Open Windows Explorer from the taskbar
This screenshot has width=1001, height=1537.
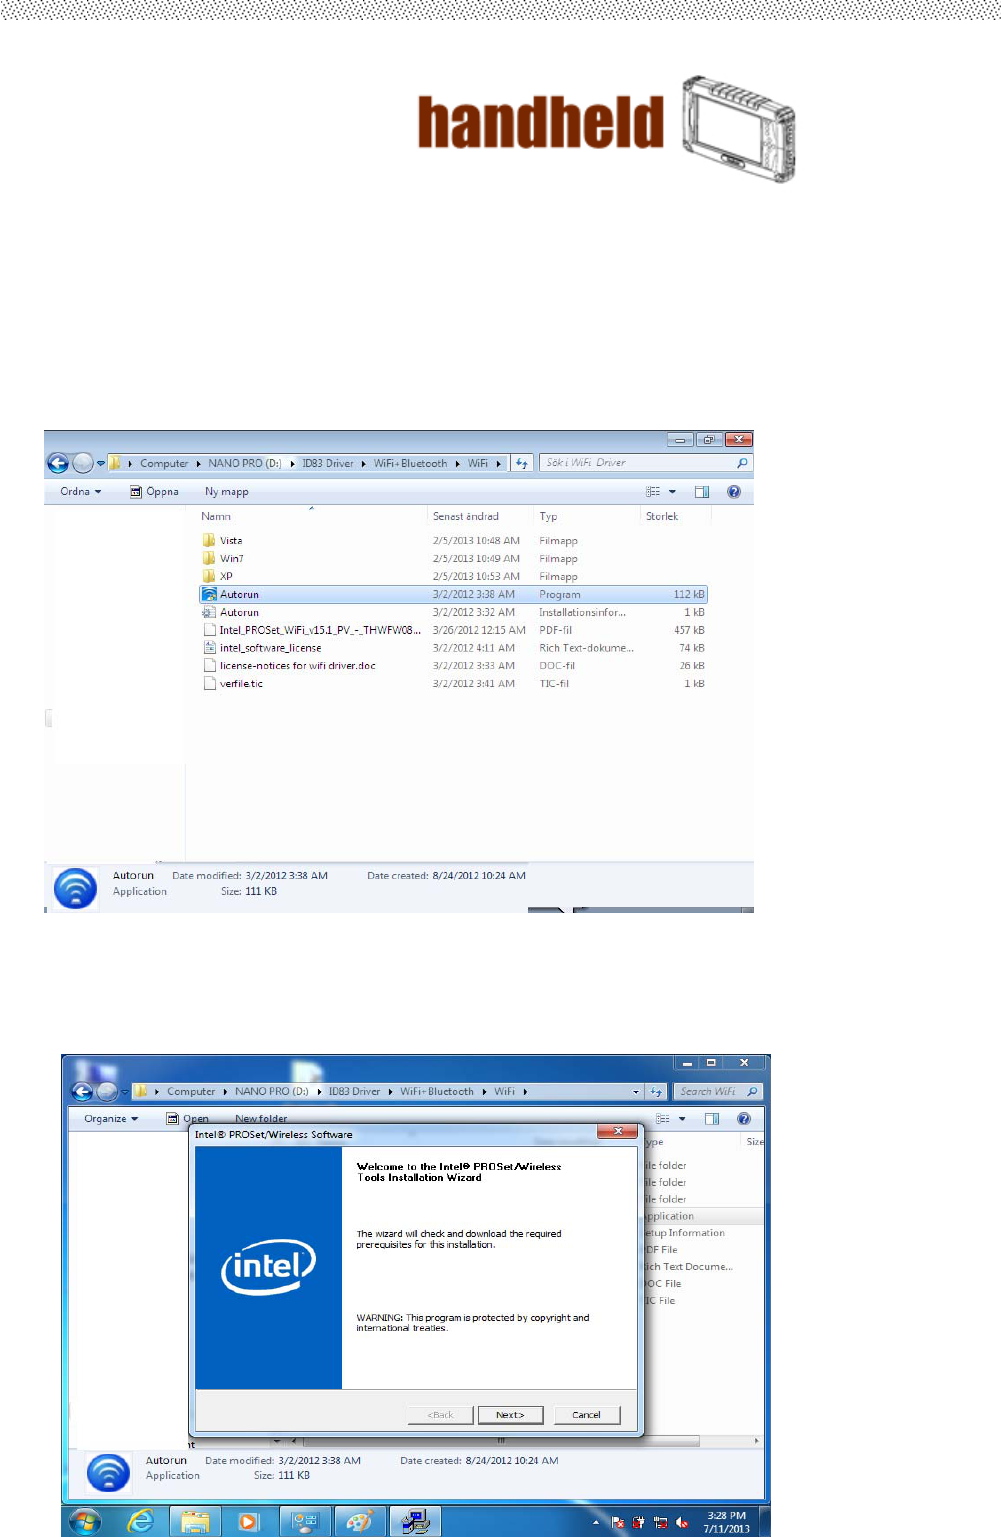point(195,1522)
